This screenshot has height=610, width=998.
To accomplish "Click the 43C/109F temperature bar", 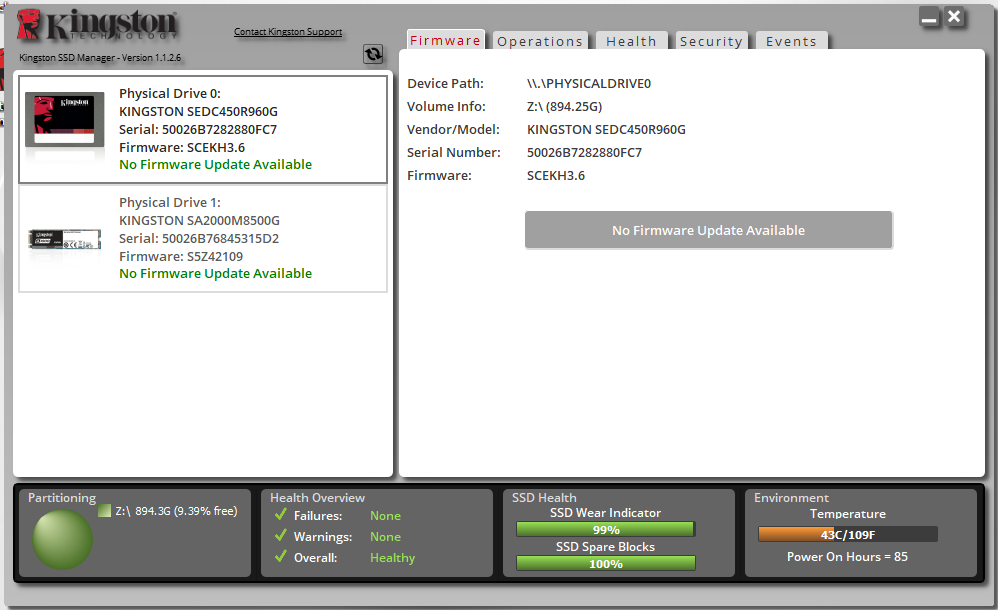I will (x=848, y=534).
